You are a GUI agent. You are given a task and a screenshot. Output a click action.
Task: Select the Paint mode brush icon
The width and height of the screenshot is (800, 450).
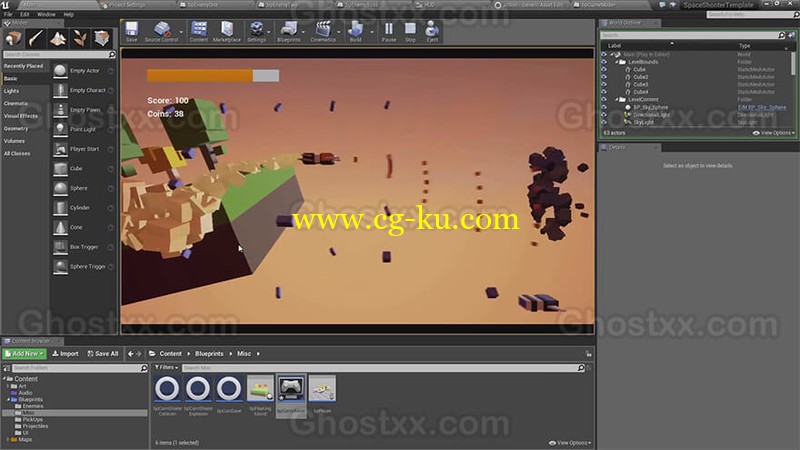tap(35, 38)
